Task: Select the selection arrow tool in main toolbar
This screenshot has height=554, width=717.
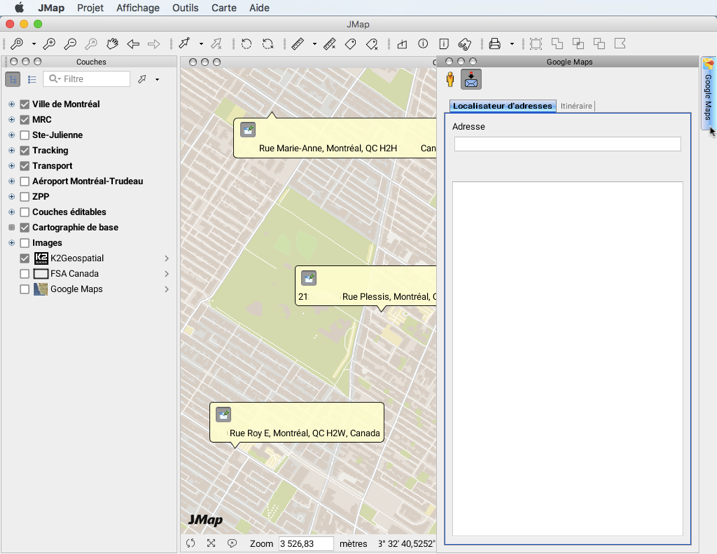Action: 184,44
